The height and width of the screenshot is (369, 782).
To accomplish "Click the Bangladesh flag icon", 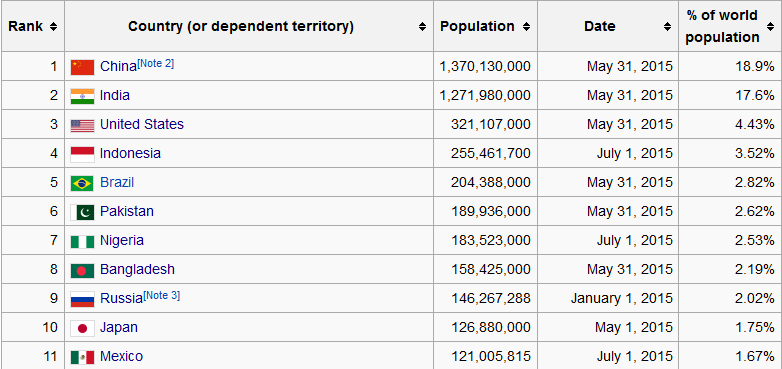I will tap(82, 270).
